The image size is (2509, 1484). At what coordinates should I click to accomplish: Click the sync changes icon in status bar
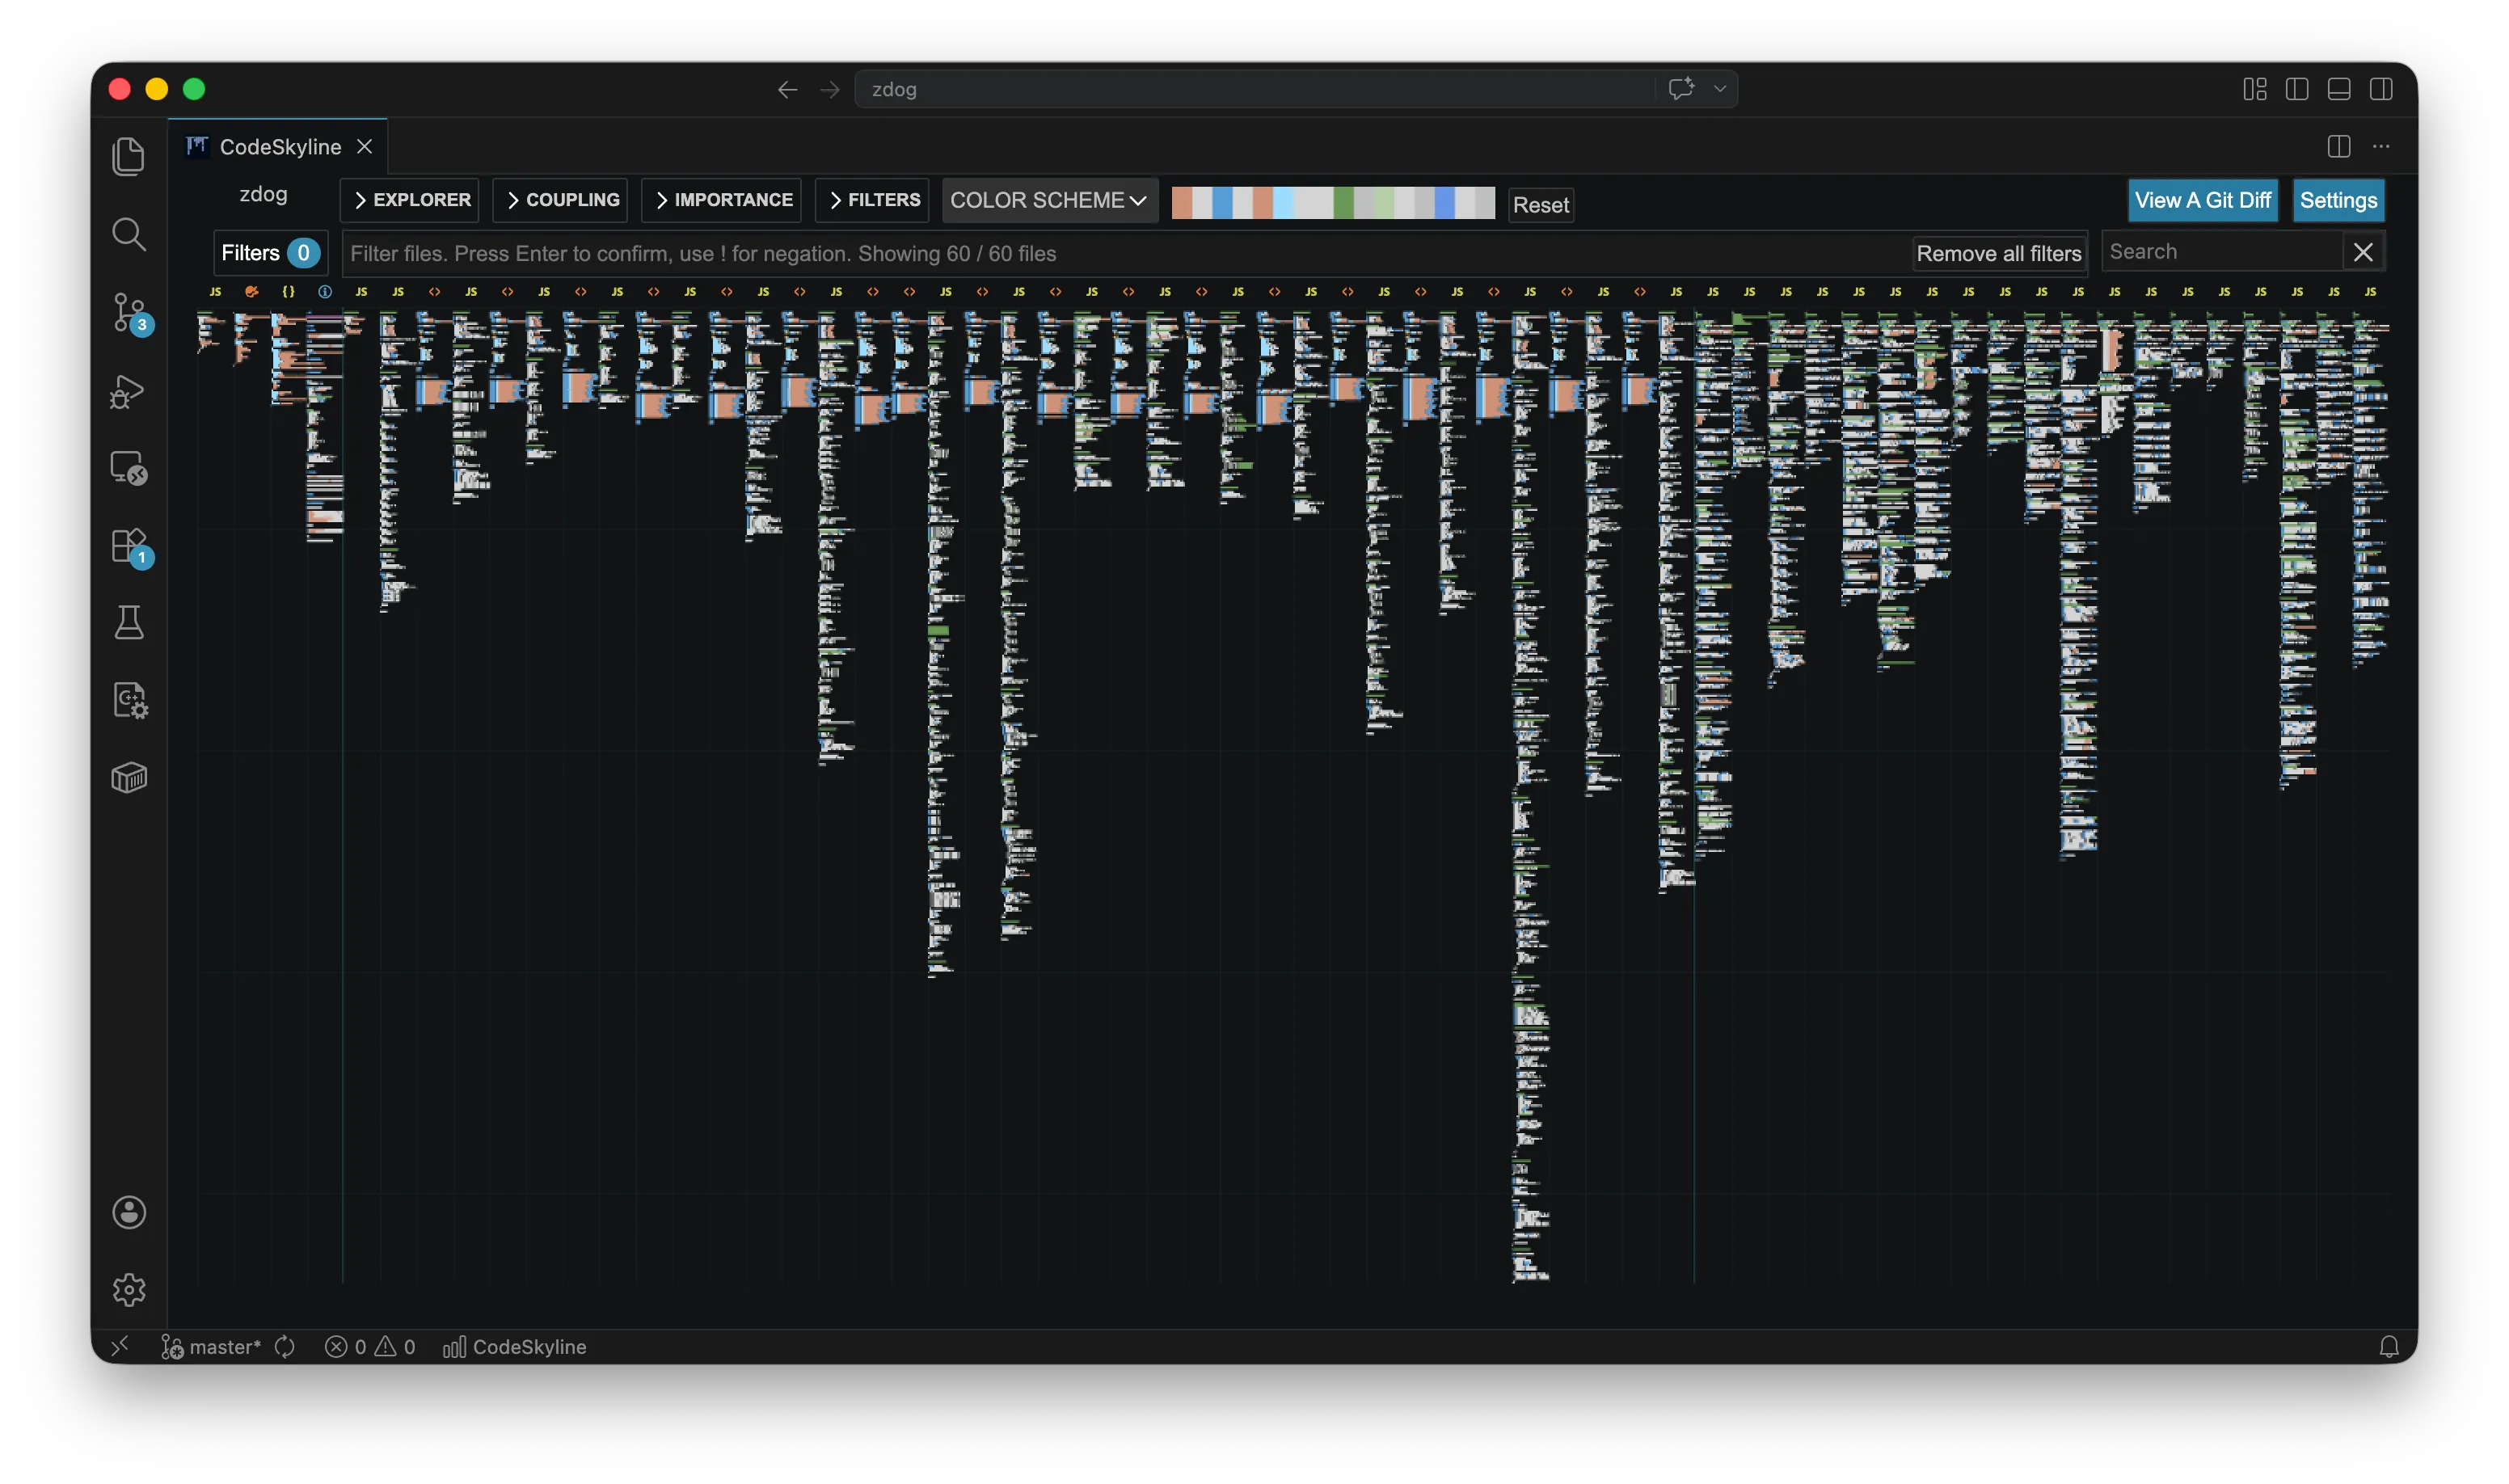point(285,1347)
